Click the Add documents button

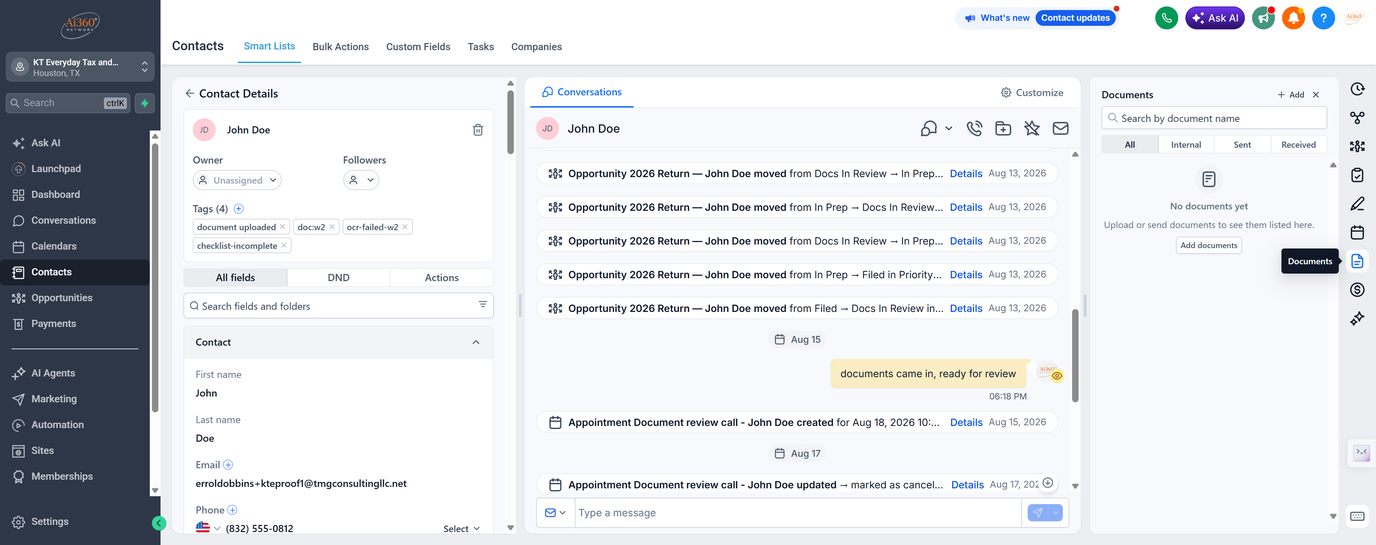click(1209, 245)
